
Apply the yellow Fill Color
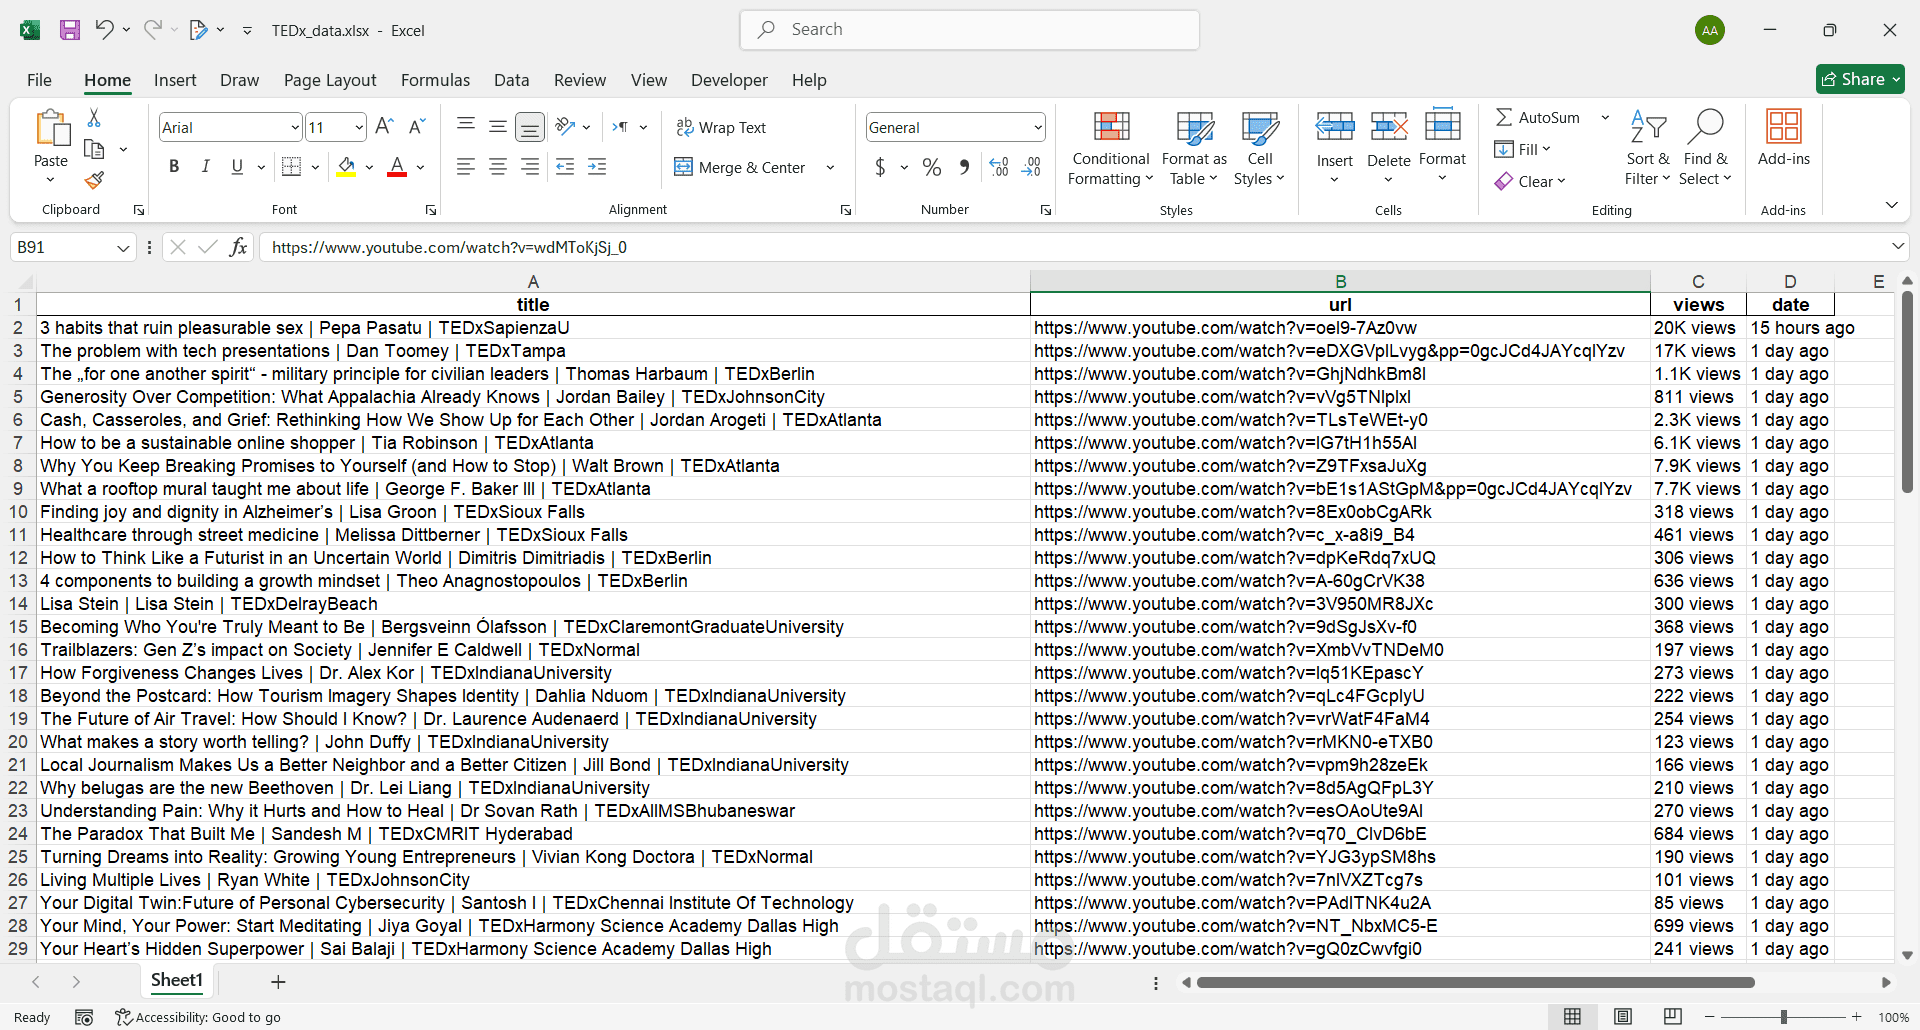tap(346, 167)
